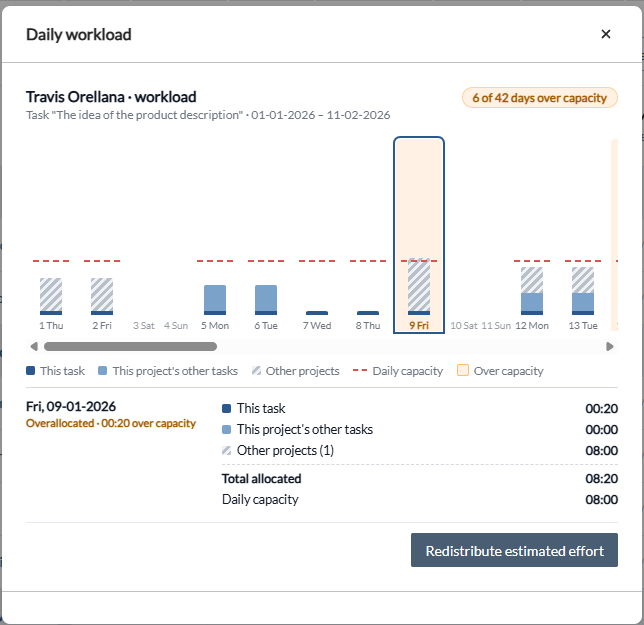
Task: Close the Daily workload dialog
Action: coord(606,34)
